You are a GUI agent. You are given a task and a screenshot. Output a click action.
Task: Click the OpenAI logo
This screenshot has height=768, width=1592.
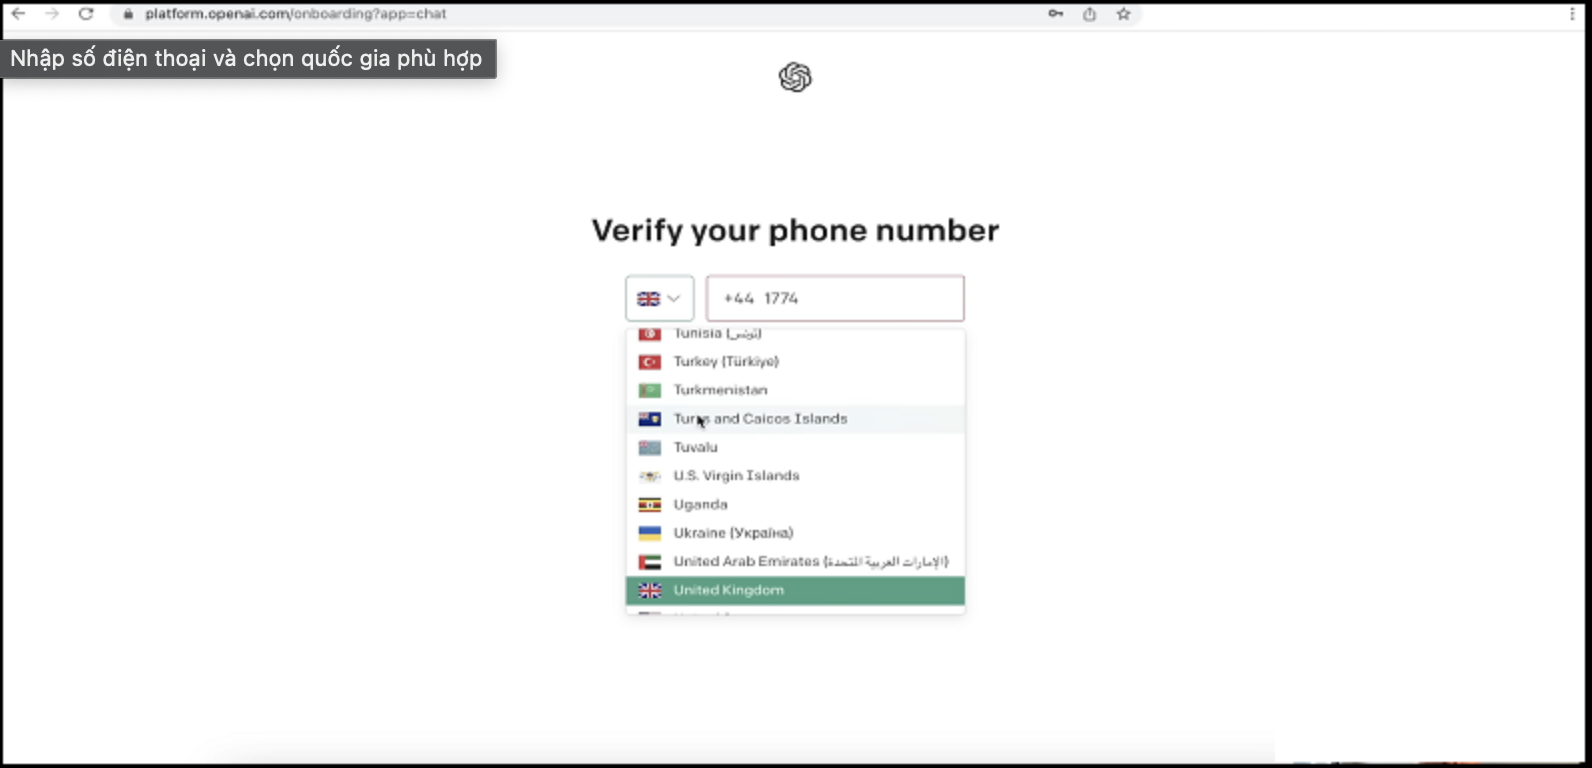pyautogui.click(x=795, y=77)
